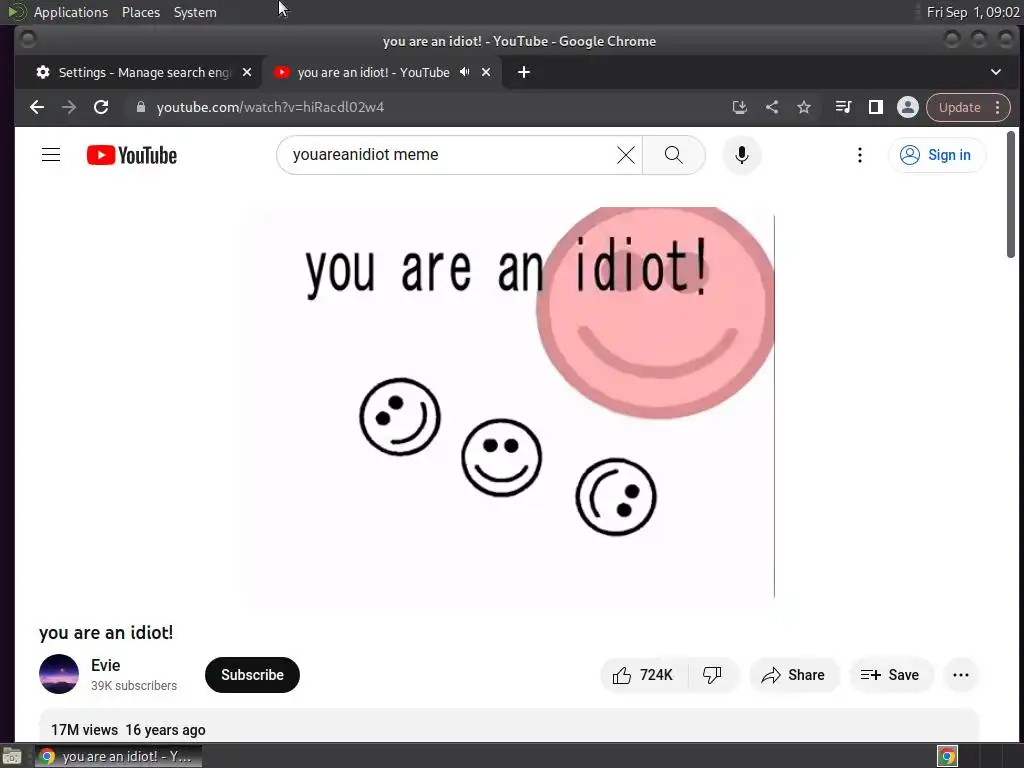The height and width of the screenshot is (768, 1024).
Task: Click the YouTube search magnifier button
Action: [673, 155]
